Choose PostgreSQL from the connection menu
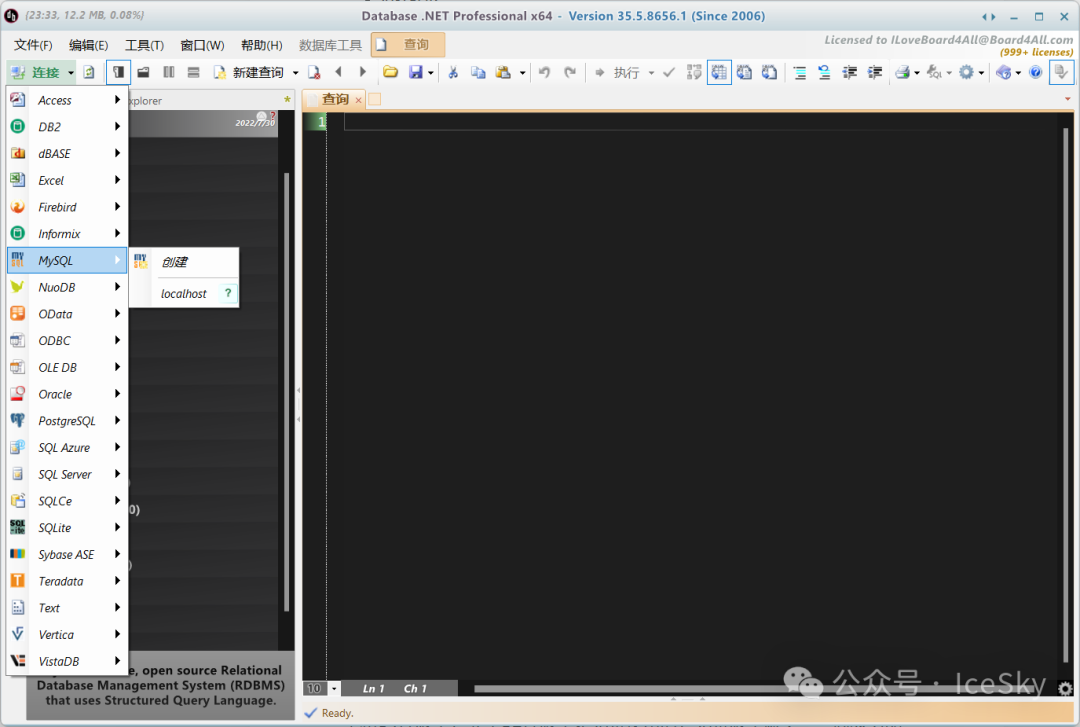Viewport: 1080px width, 727px height. pos(67,421)
